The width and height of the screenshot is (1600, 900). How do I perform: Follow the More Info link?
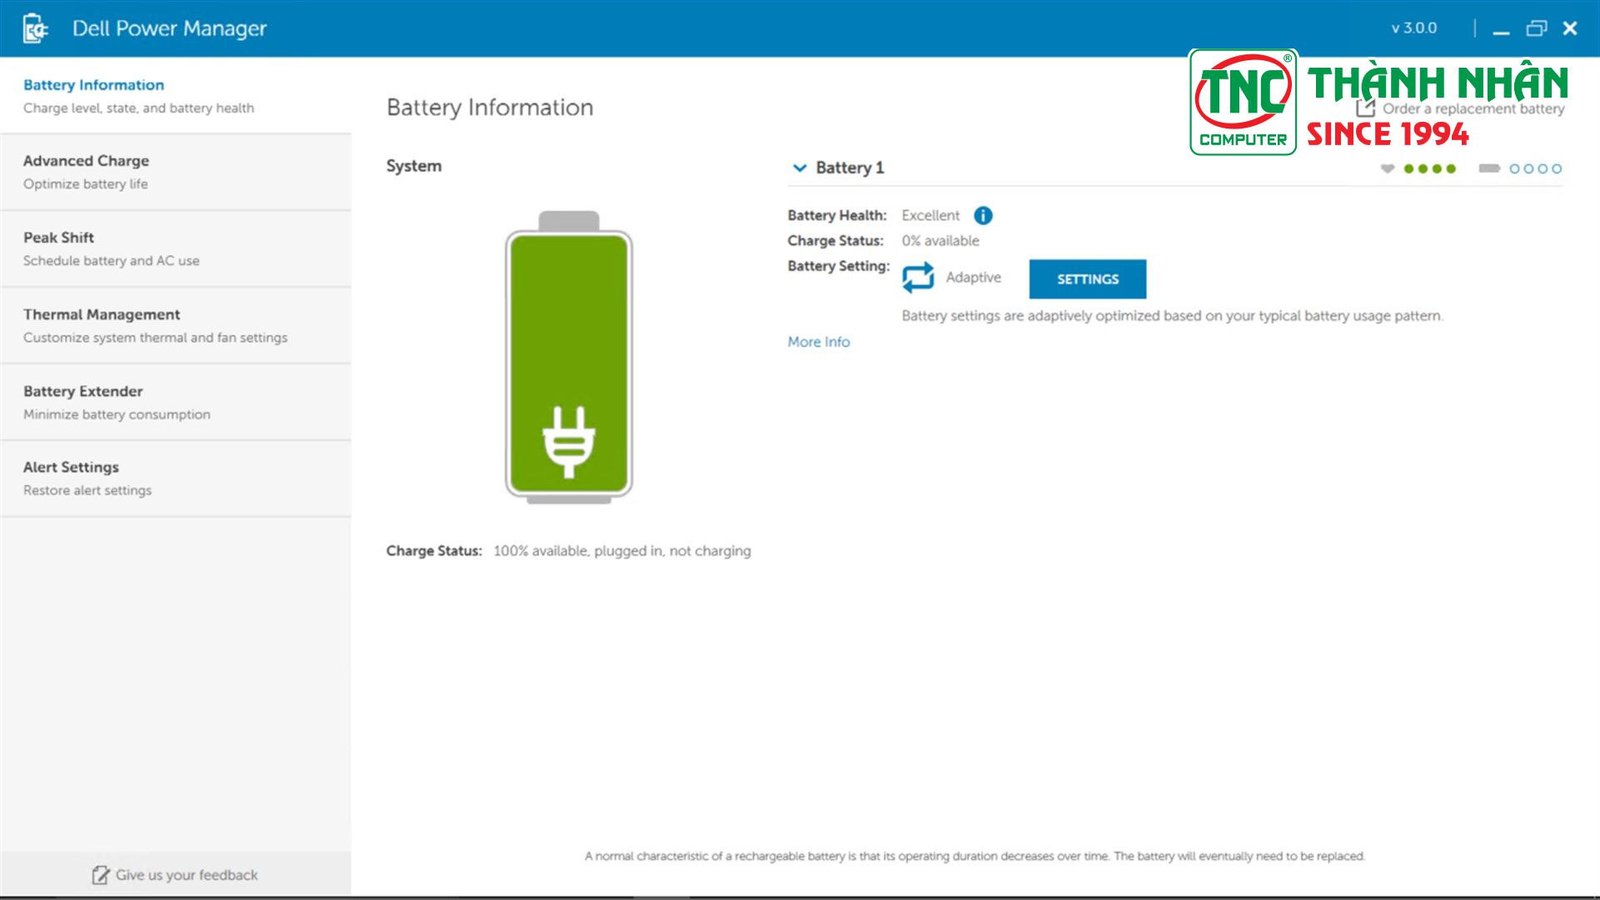(818, 342)
